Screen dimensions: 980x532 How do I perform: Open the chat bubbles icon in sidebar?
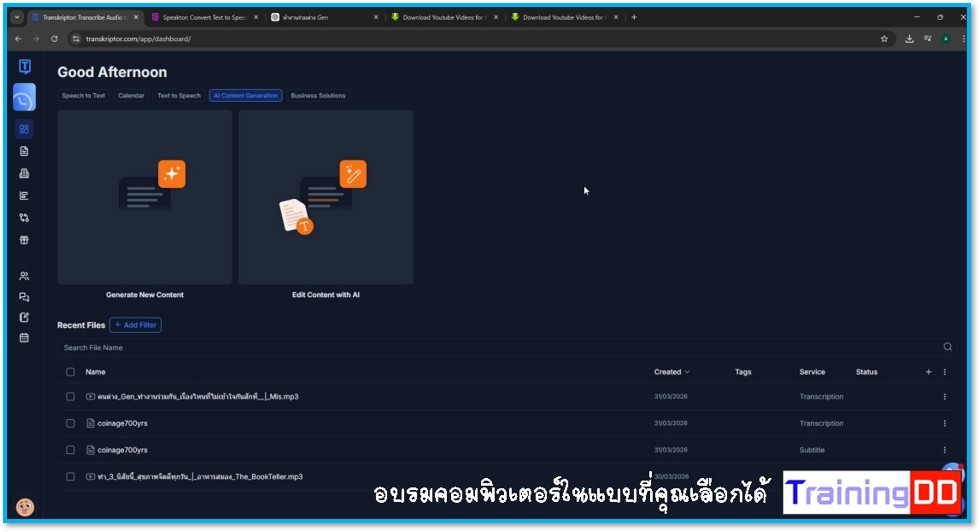point(24,297)
